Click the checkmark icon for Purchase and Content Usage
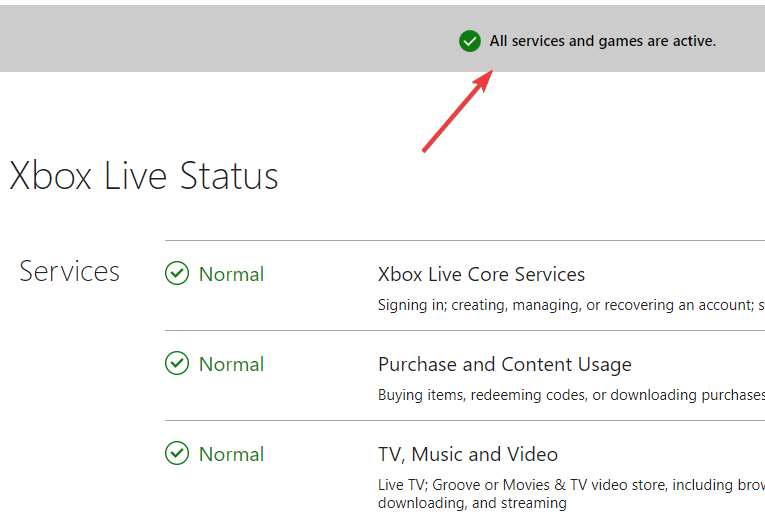765x528 pixels. click(177, 363)
